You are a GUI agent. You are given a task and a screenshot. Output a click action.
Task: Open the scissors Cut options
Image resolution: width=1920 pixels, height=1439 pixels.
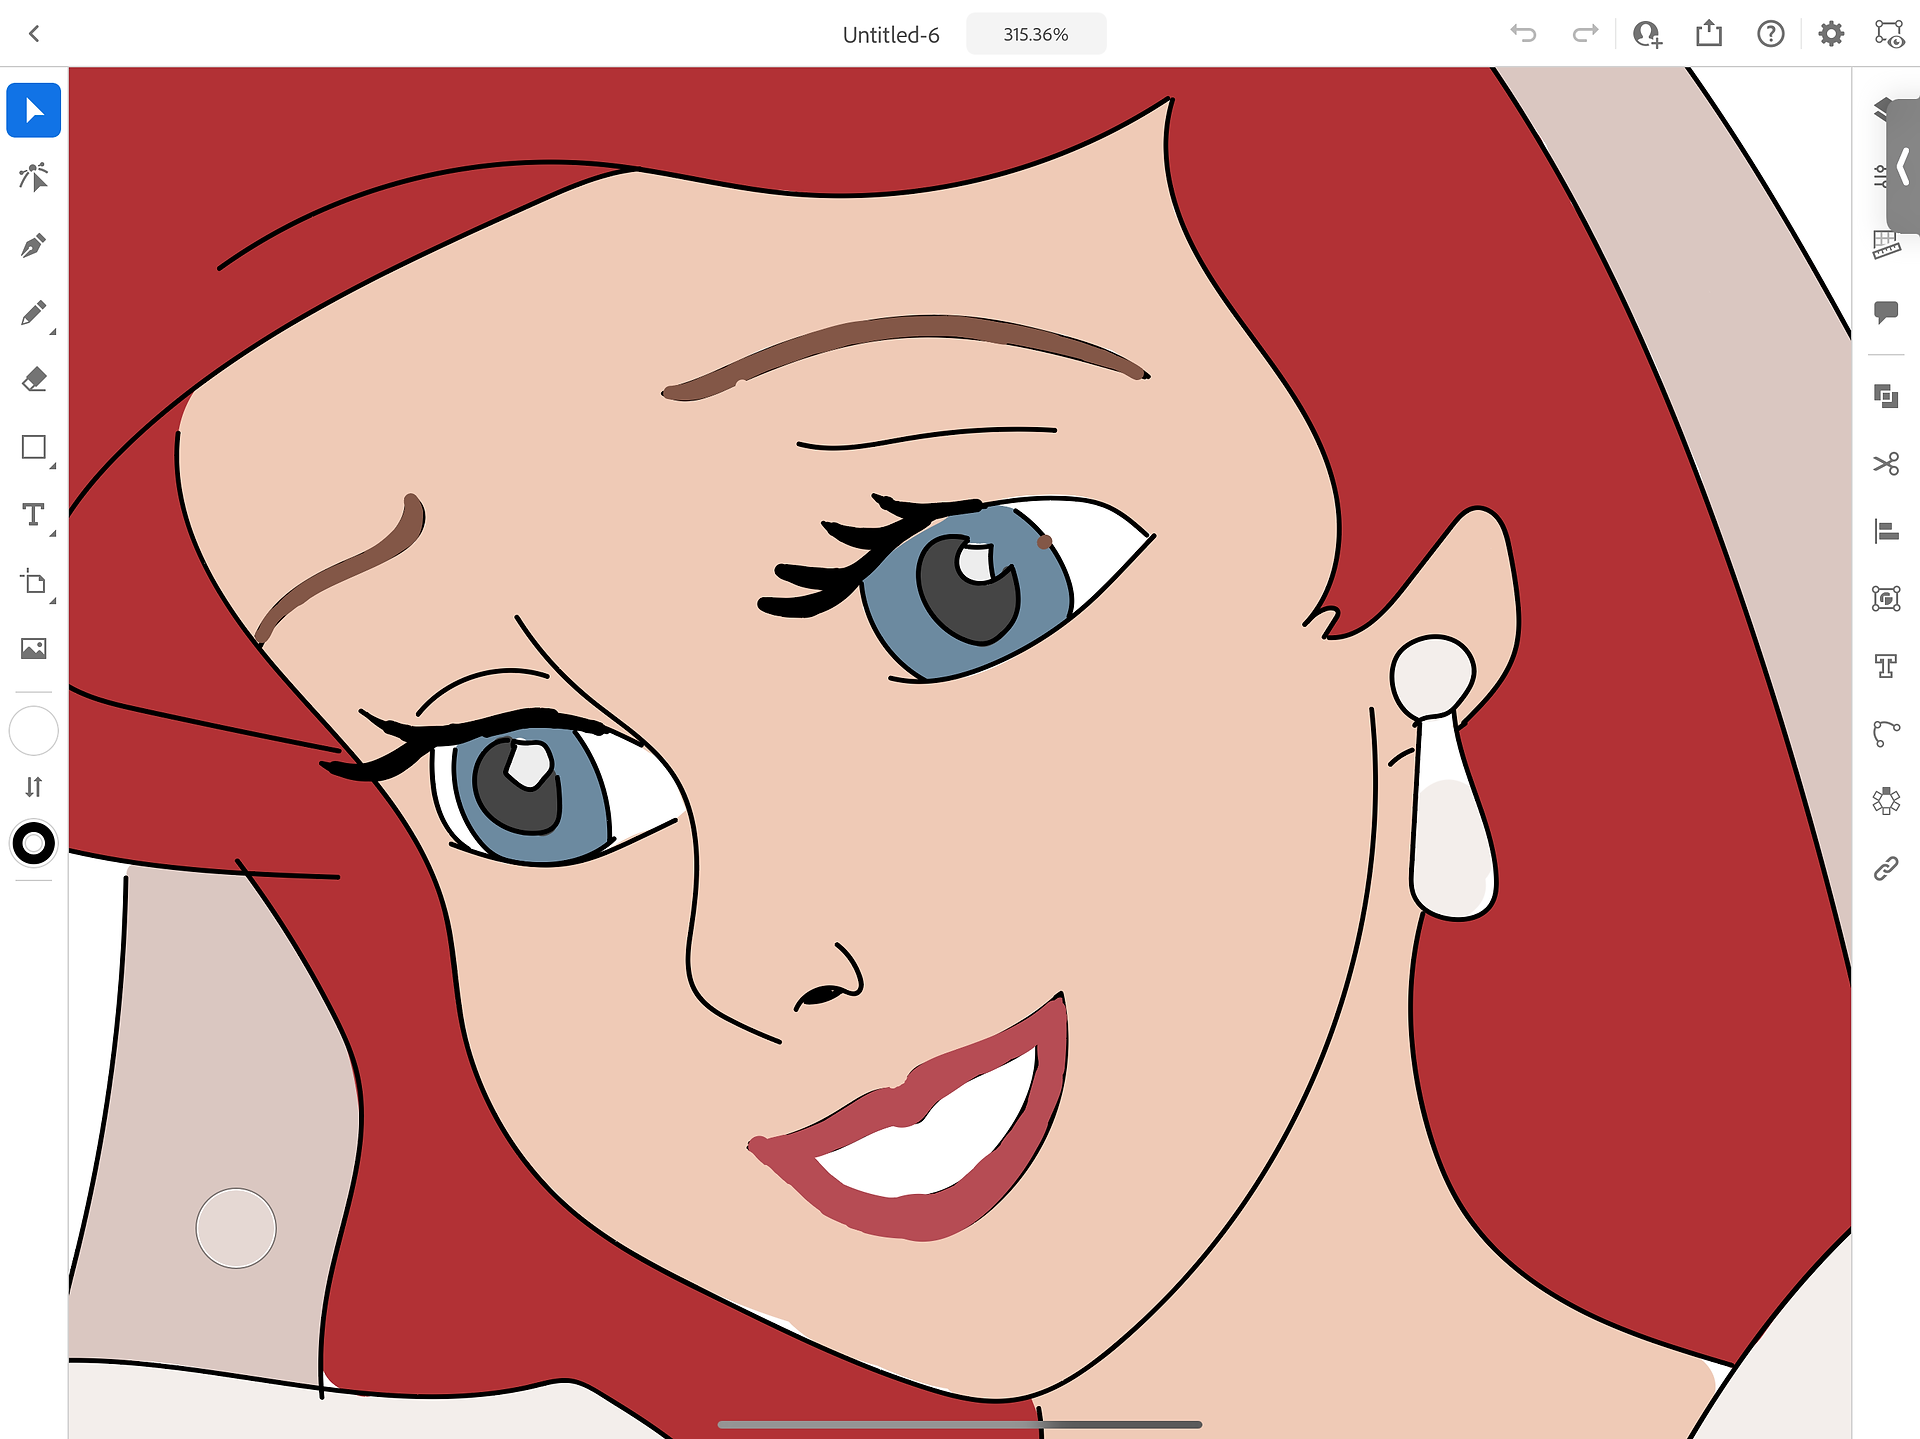(x=1886, y=464)
